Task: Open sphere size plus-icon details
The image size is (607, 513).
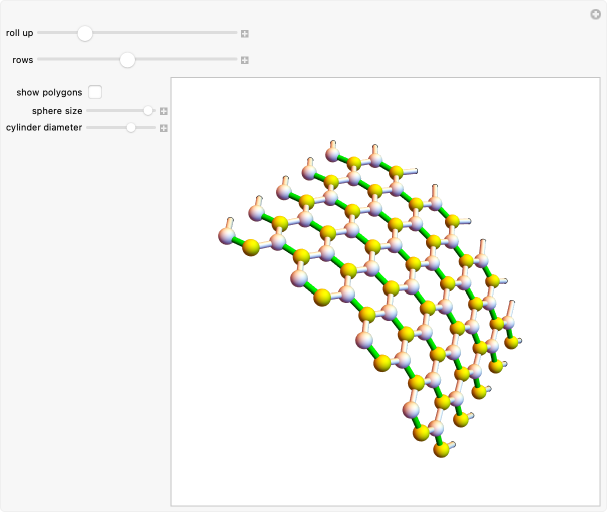Action: click(x=164, y=111)
